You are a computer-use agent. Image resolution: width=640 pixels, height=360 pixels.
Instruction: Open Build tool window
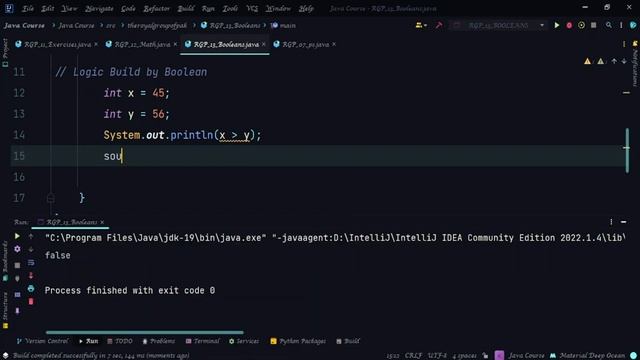(348, 341)
